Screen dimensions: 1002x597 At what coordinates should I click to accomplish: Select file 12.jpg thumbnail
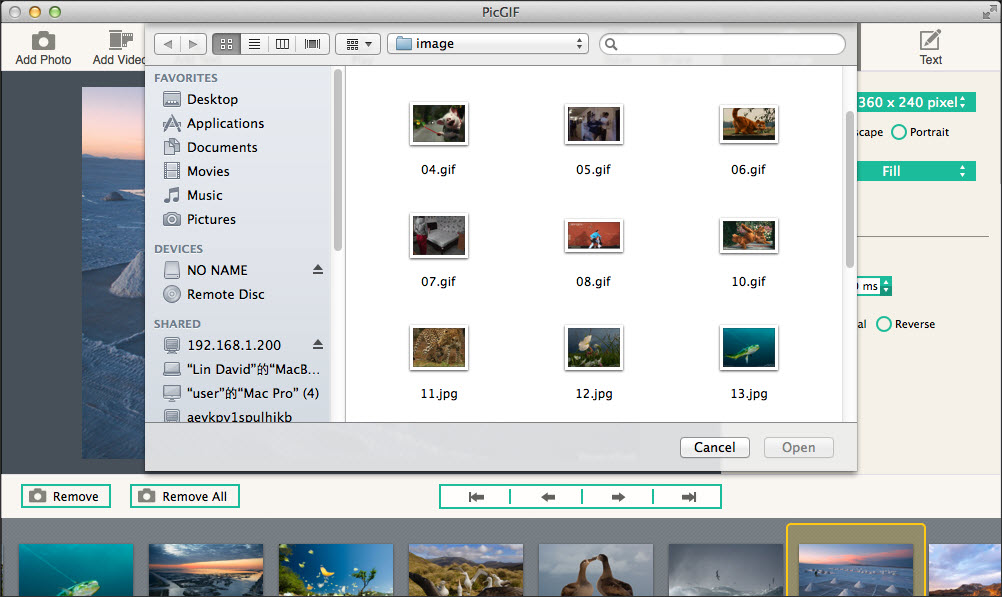[x=594, y=348]
